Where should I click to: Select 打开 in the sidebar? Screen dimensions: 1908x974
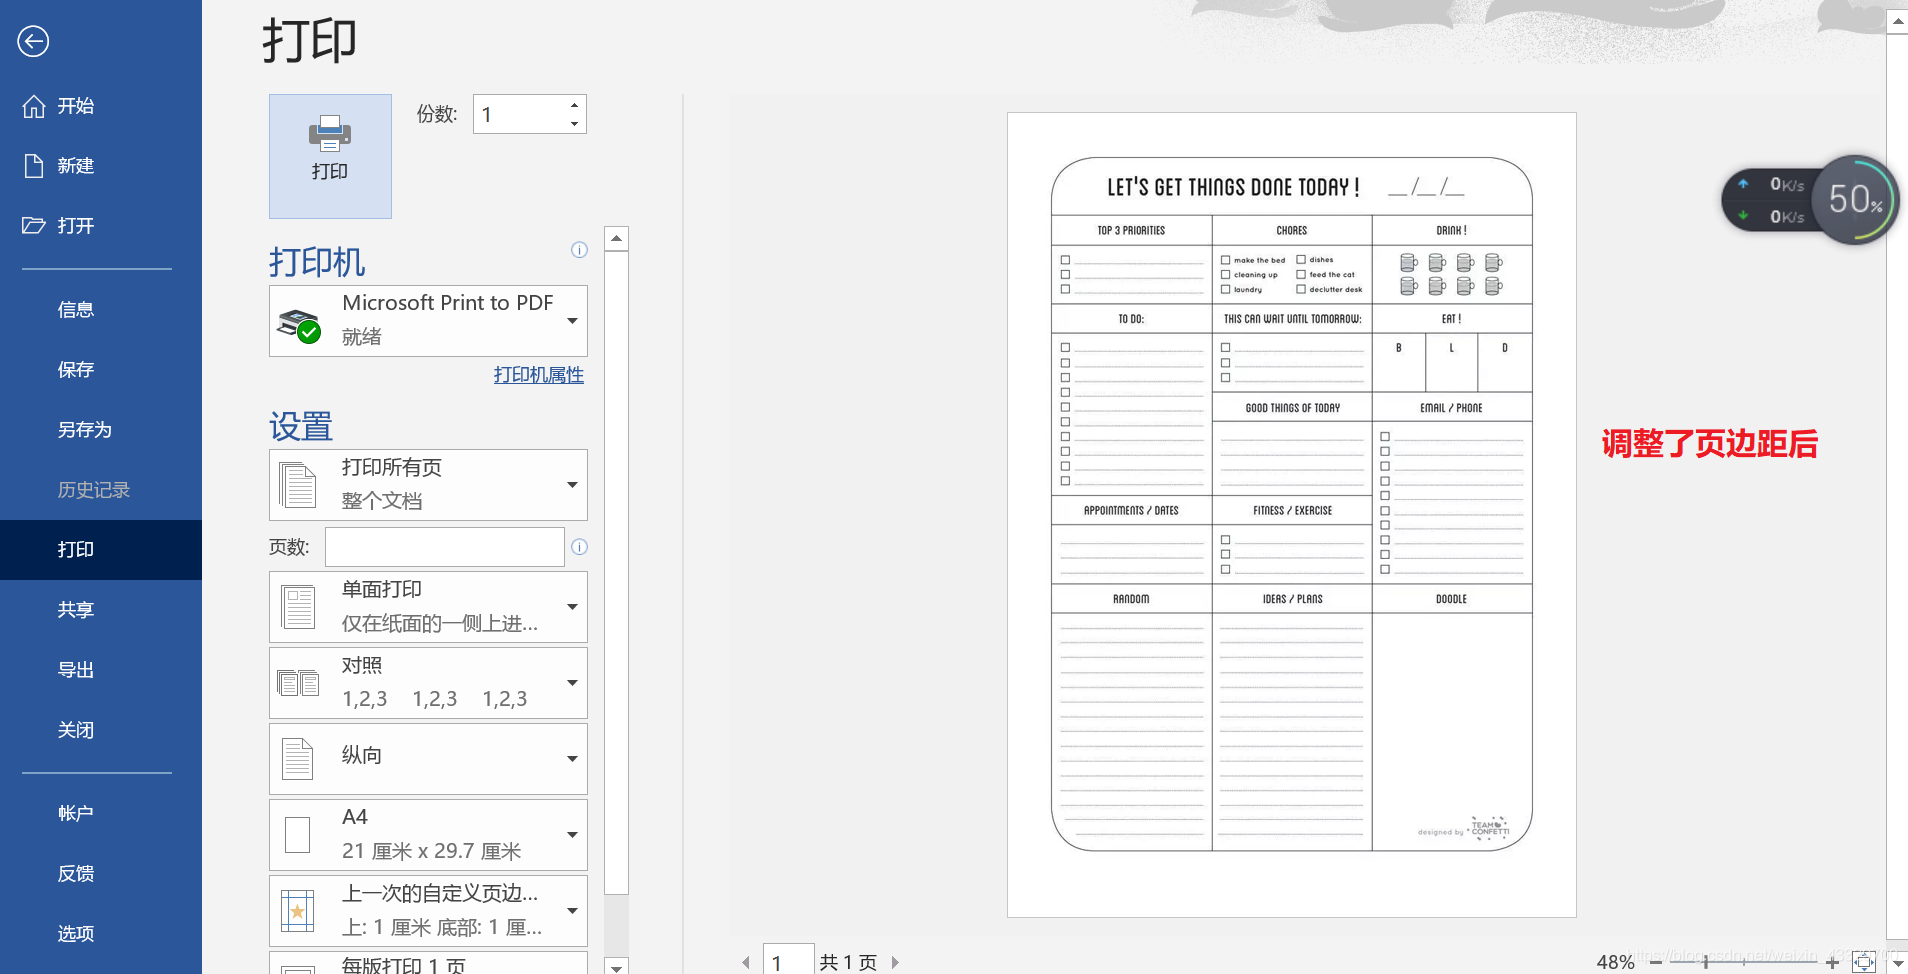[x=101, y=226]
